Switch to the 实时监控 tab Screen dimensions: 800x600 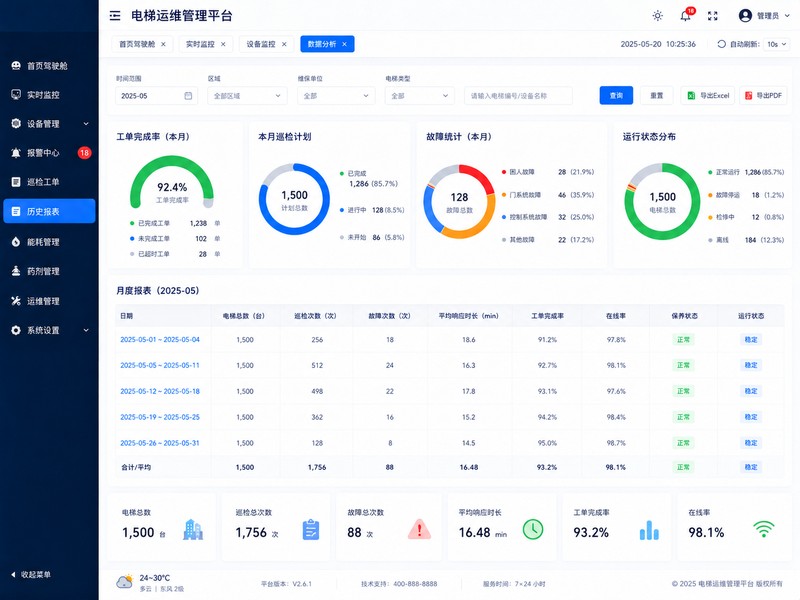click(x=200, y=44)
